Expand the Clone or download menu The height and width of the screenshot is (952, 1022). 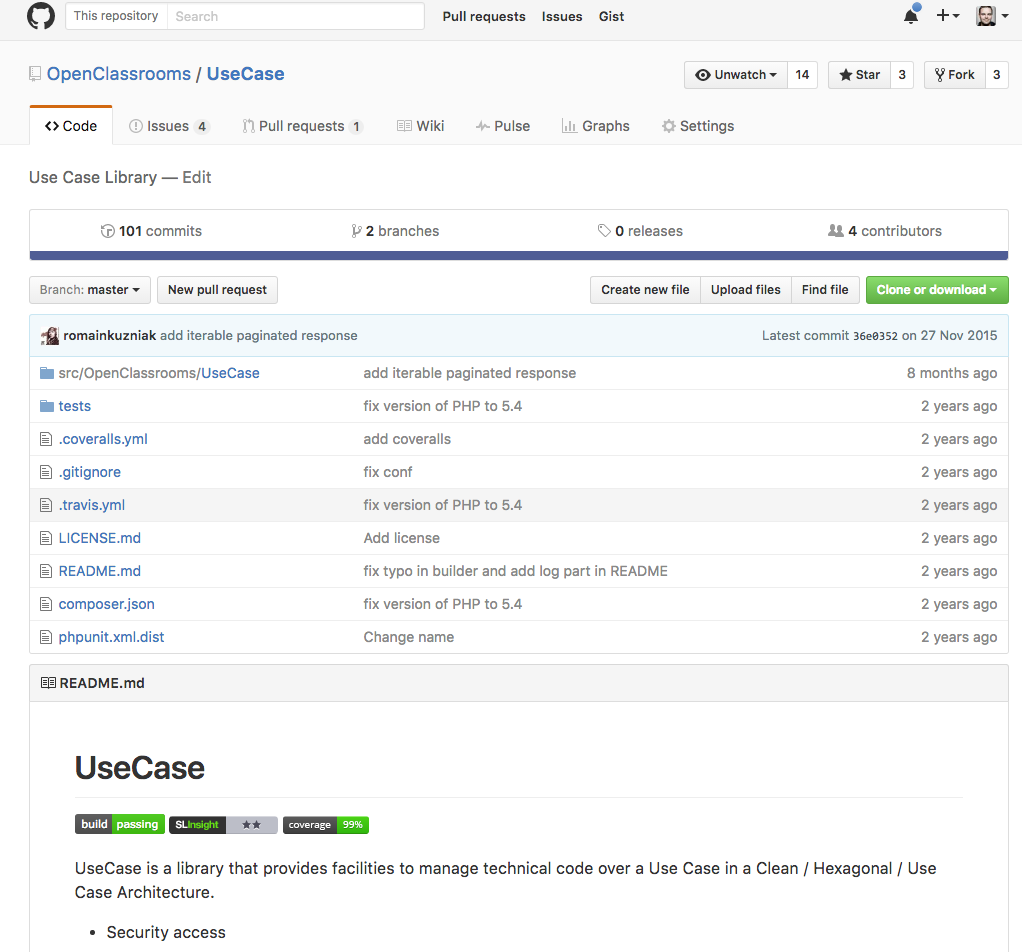(937, 290)
